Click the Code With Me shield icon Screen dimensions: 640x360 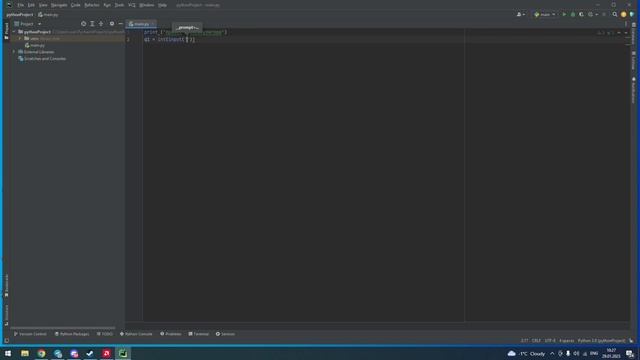tap(632, 14)
